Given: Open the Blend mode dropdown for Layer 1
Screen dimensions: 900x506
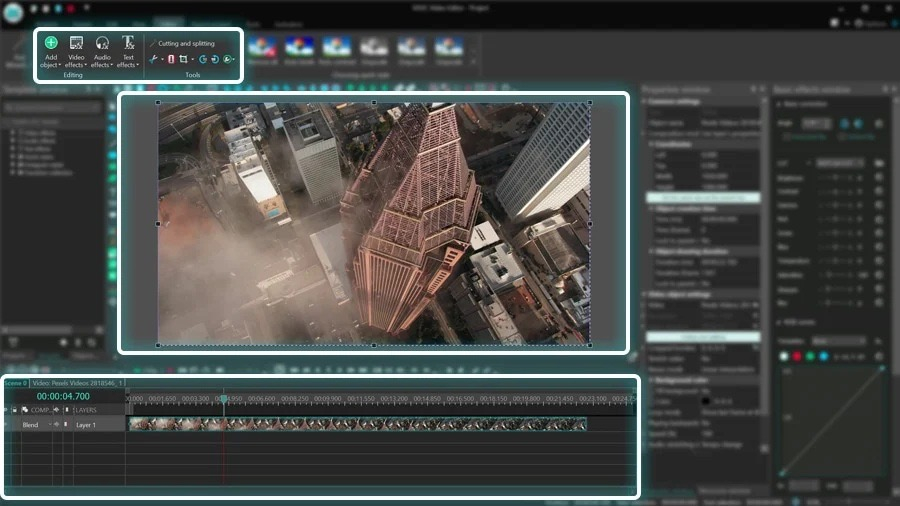Looking at the screenshot, I should click(36, 425).
